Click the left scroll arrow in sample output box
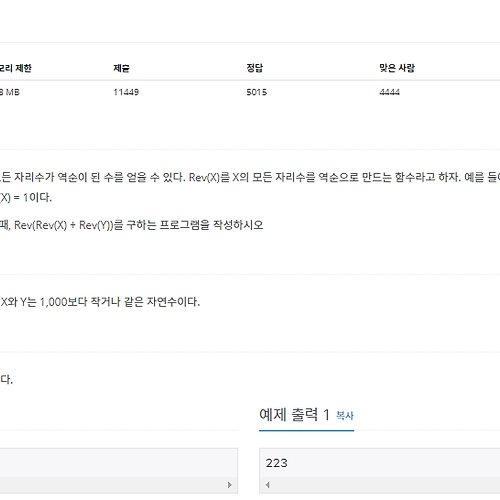500x500 pixels. pyautogui.click(x=267, y=485)
